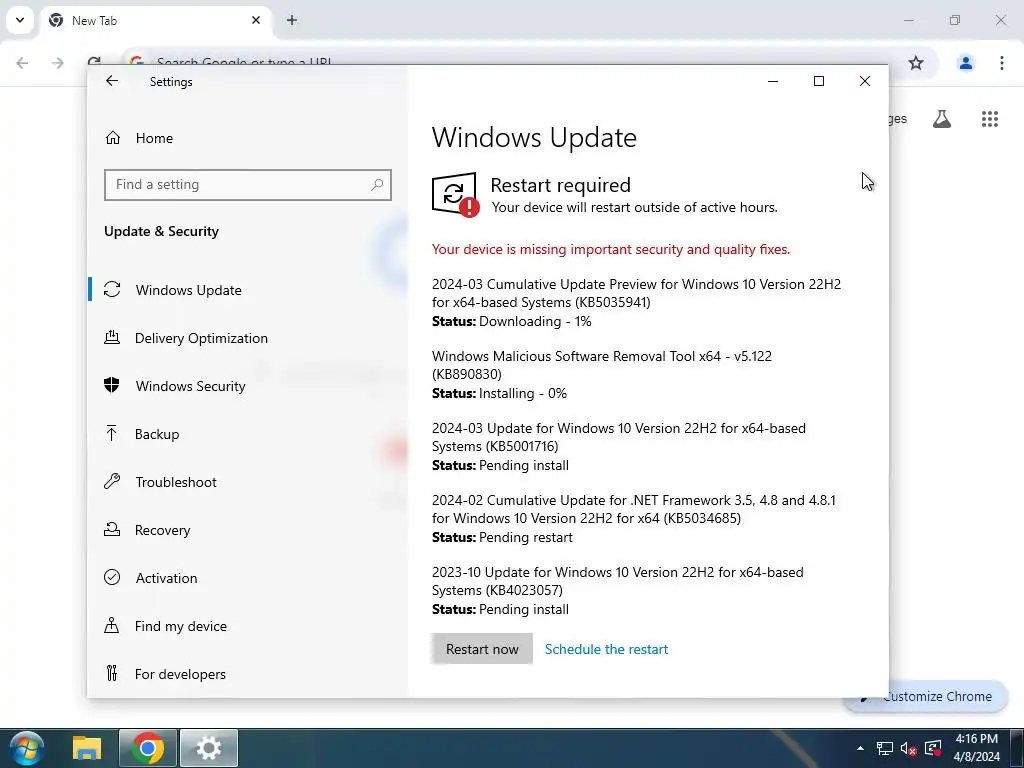
Task: Click the network tray icon
Action: click(884, 748)
